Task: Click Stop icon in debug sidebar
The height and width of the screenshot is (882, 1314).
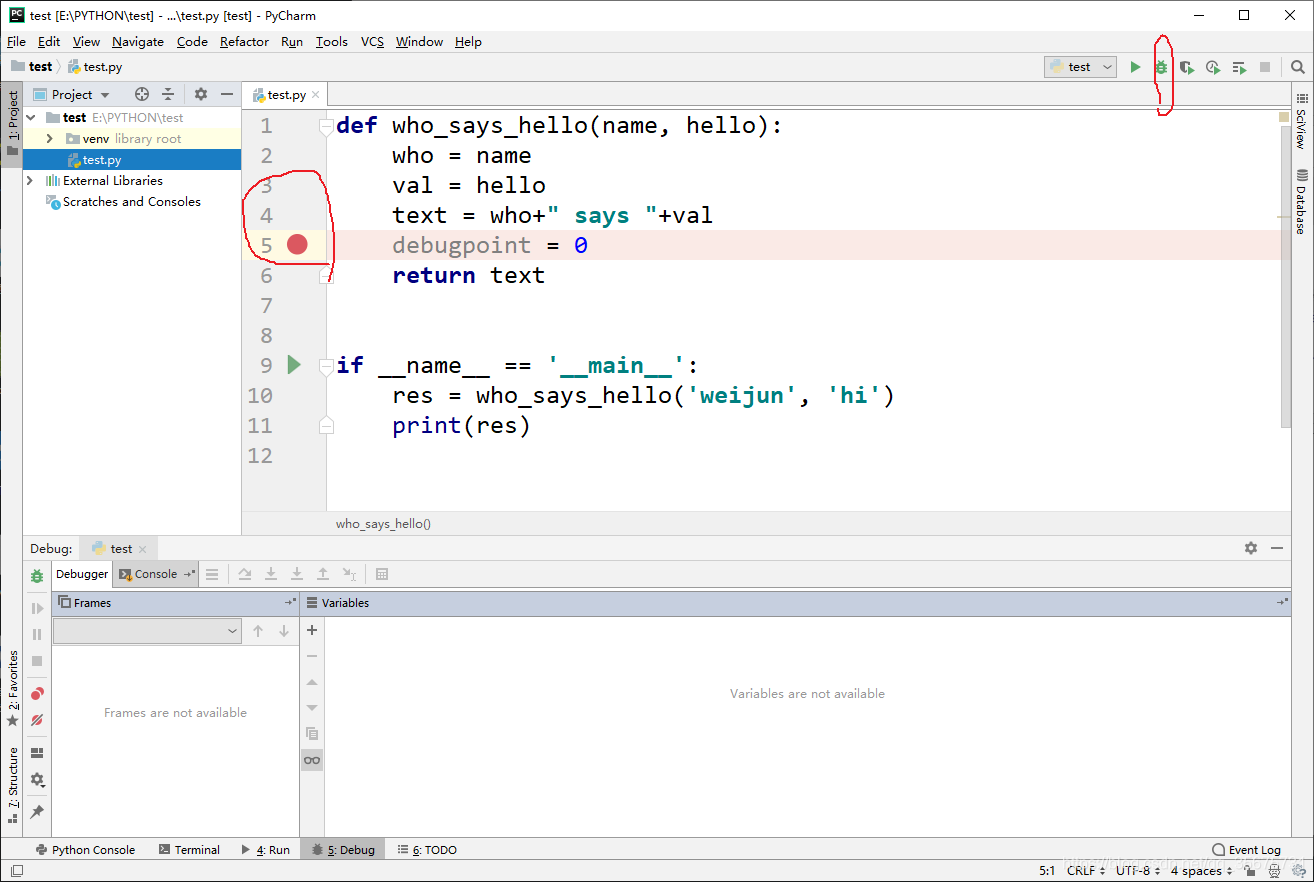Action: pyautogui.click(x=37, y=660)
